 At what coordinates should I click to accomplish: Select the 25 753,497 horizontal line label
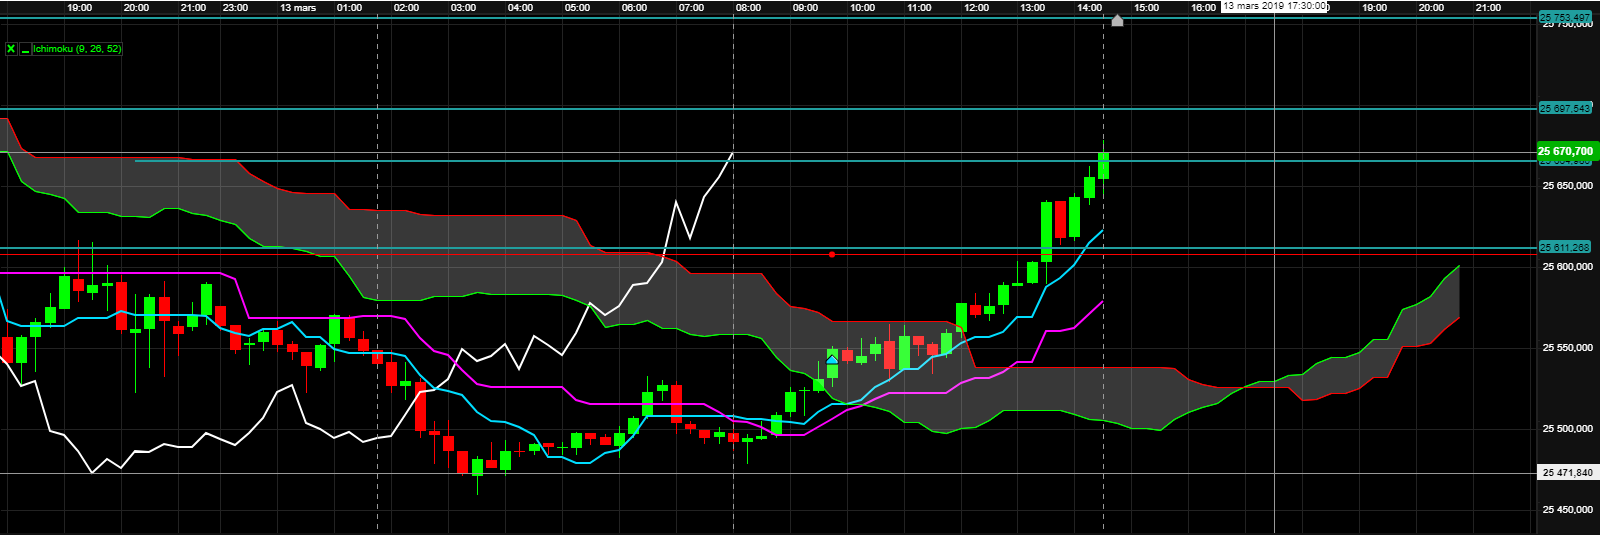click(x=1565, y=17)
